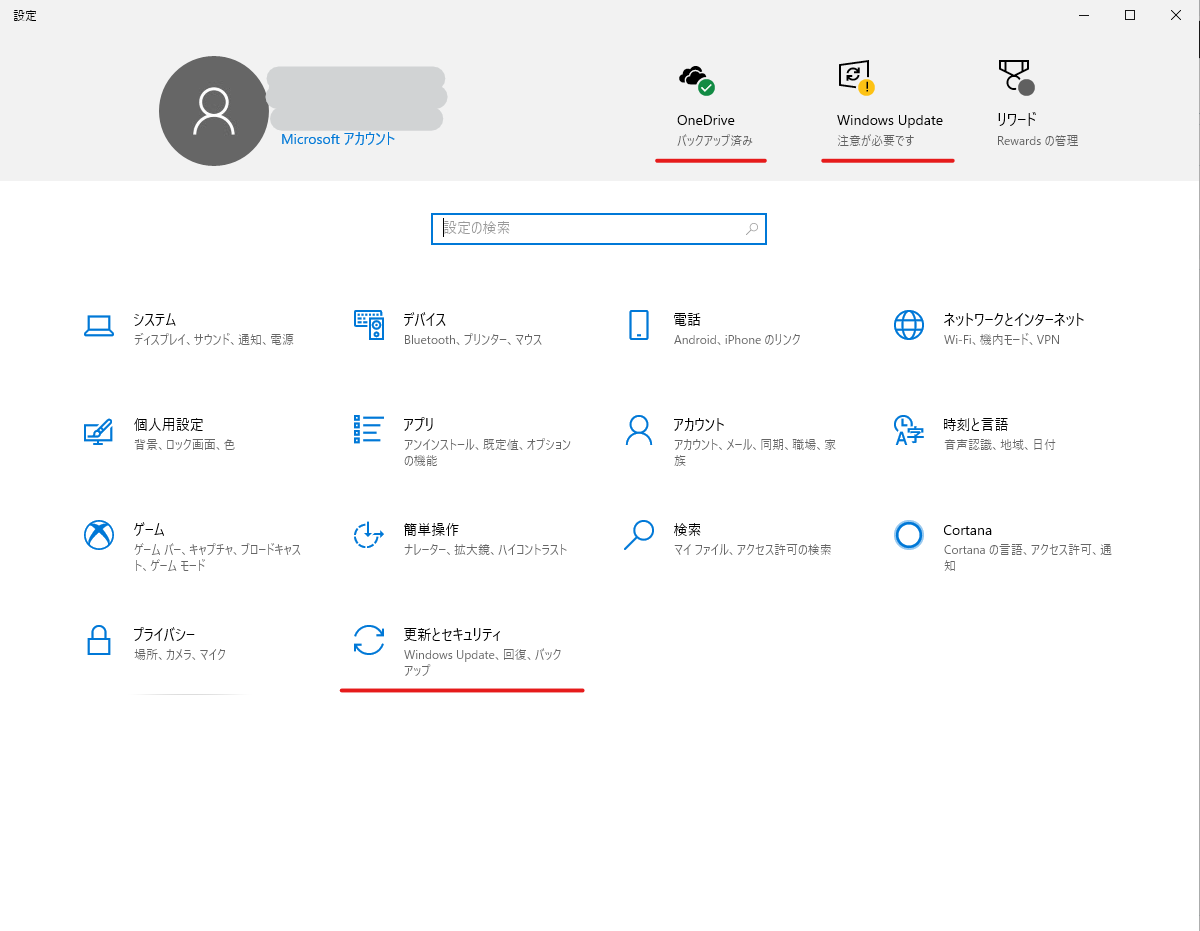Click the デバイス category title
The image size is (1200, 931).
click(425, 319)
